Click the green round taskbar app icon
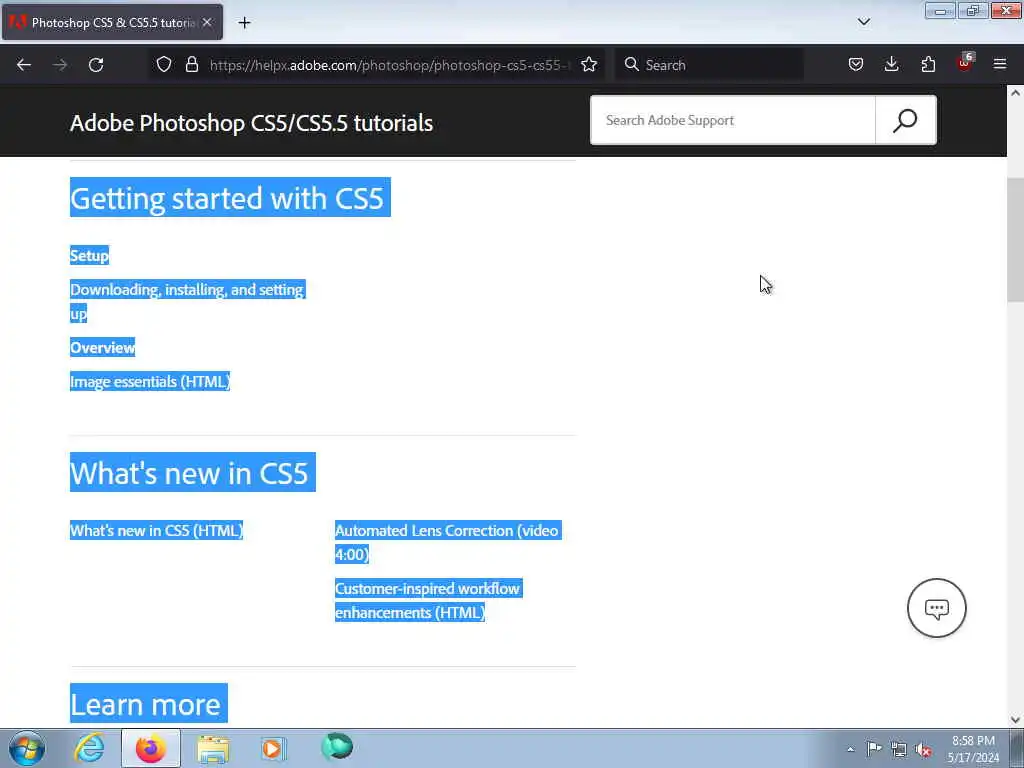1024x768 pixels. tap(337, 747)
